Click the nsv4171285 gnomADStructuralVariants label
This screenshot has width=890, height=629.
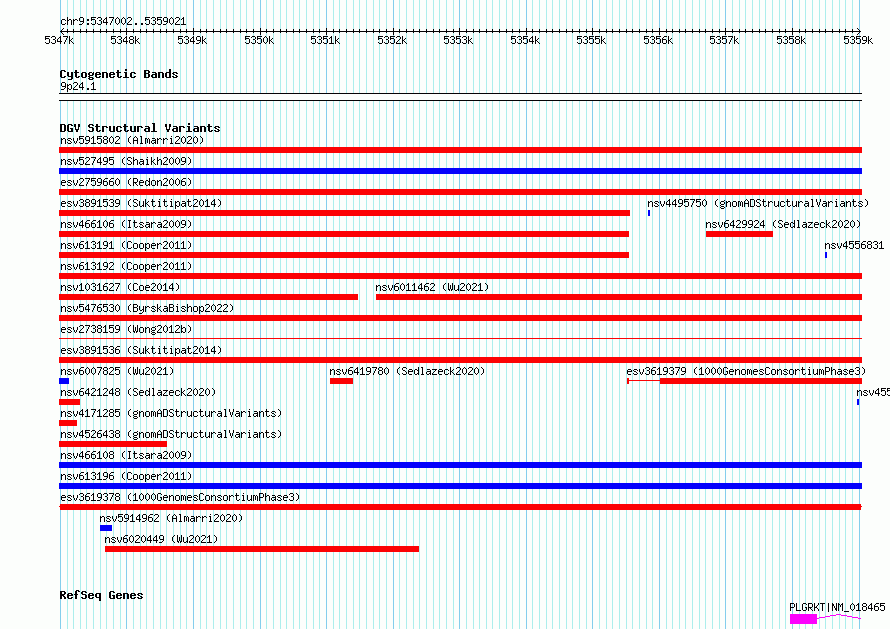point(171,413)
